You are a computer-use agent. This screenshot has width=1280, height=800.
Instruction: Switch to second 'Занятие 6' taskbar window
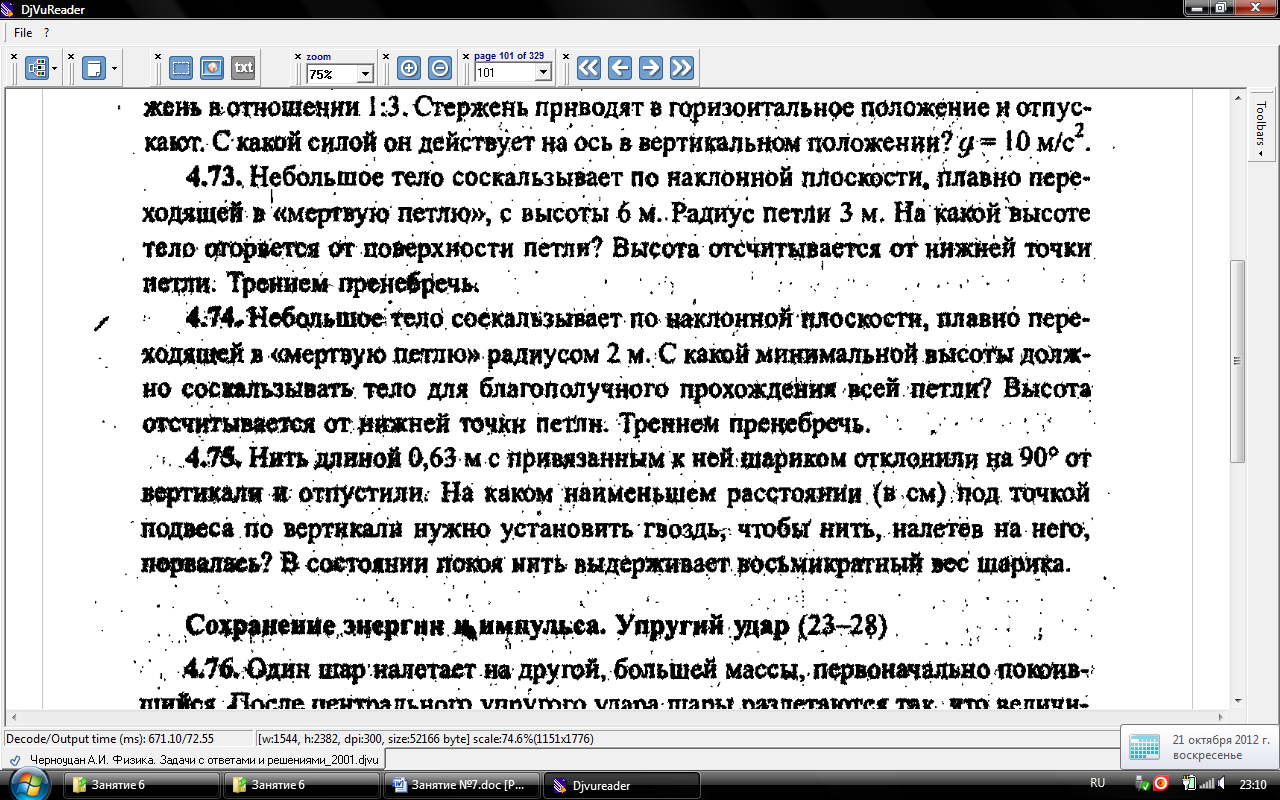point(301,785)
